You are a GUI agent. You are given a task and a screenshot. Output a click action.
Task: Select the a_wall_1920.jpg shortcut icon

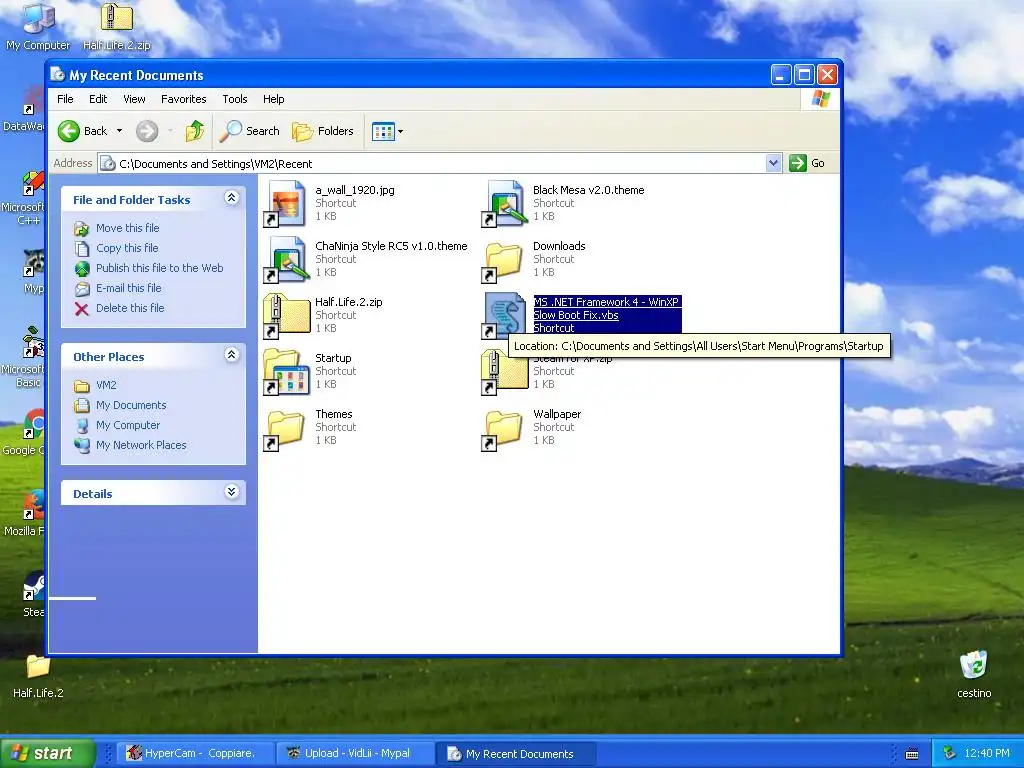285,204
